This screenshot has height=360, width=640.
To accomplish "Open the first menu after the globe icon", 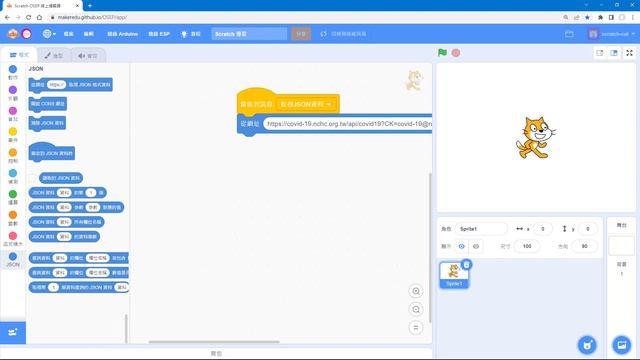I will [x=69, y=34].
